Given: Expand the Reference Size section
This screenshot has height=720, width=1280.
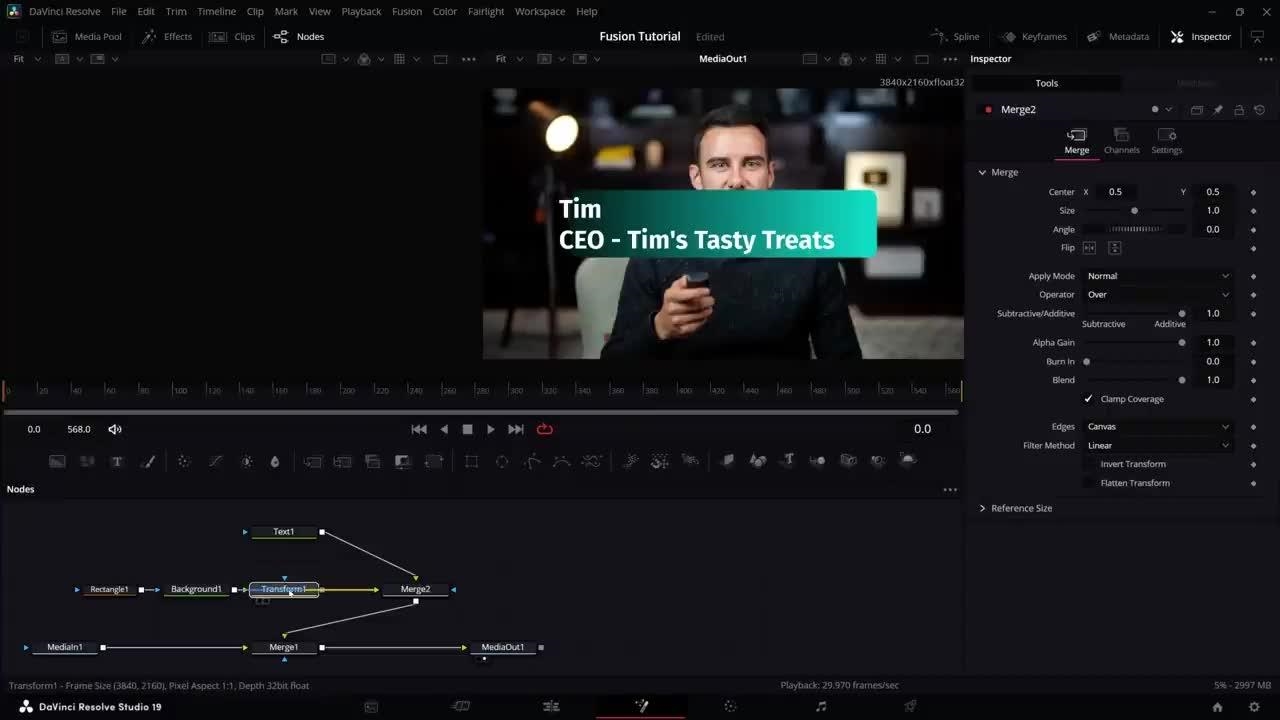Looking at the screenshot, I should pyautogui.click(x=1020, y=508).
